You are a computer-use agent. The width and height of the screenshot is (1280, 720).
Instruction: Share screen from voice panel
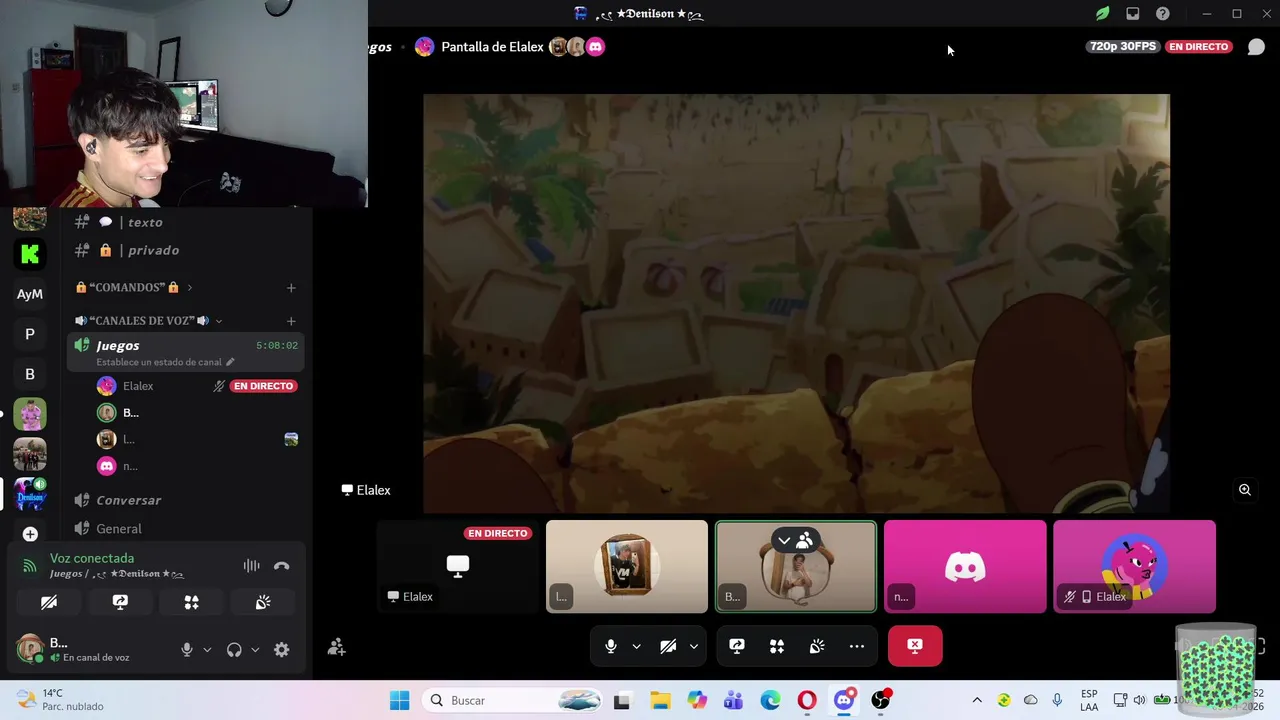[120, 602]
